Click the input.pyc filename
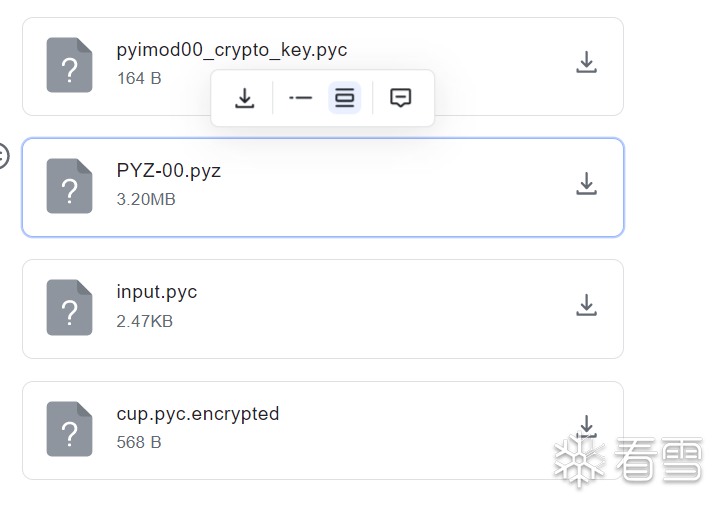This screenshot has width=718, height=506. click(157, 292)
